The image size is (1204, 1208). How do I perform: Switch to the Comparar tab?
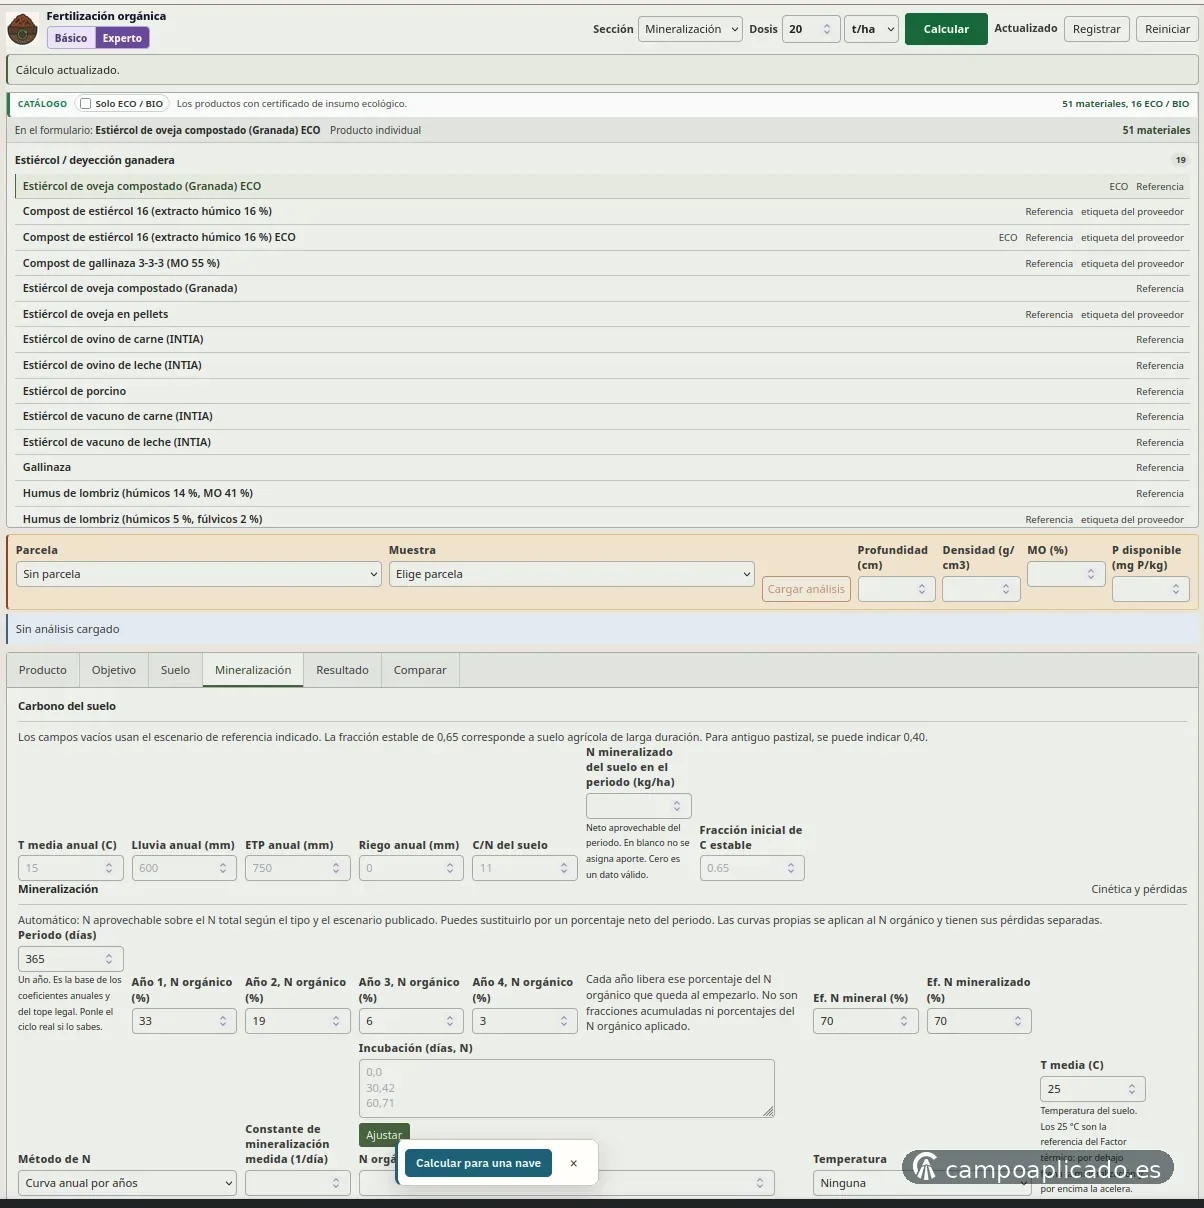[420, 670]
